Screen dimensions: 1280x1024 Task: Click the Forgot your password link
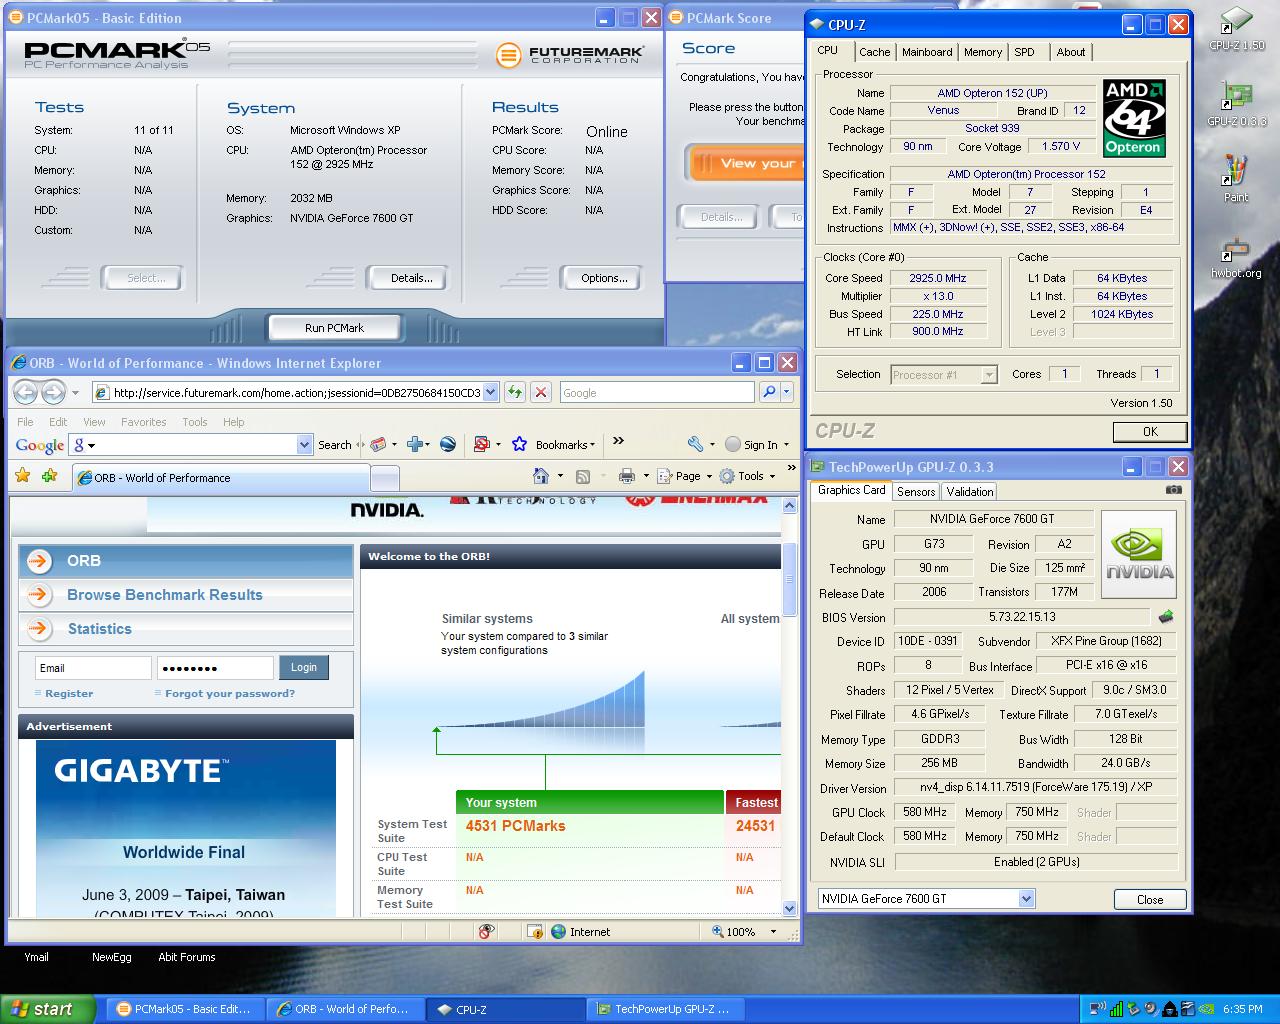pos(230,693)
